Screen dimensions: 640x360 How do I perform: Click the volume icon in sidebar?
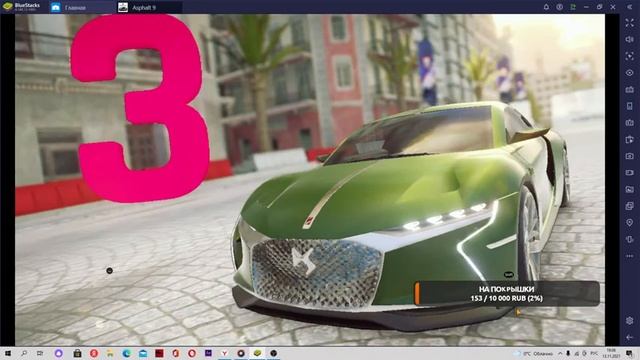click(x=629, y=40)
